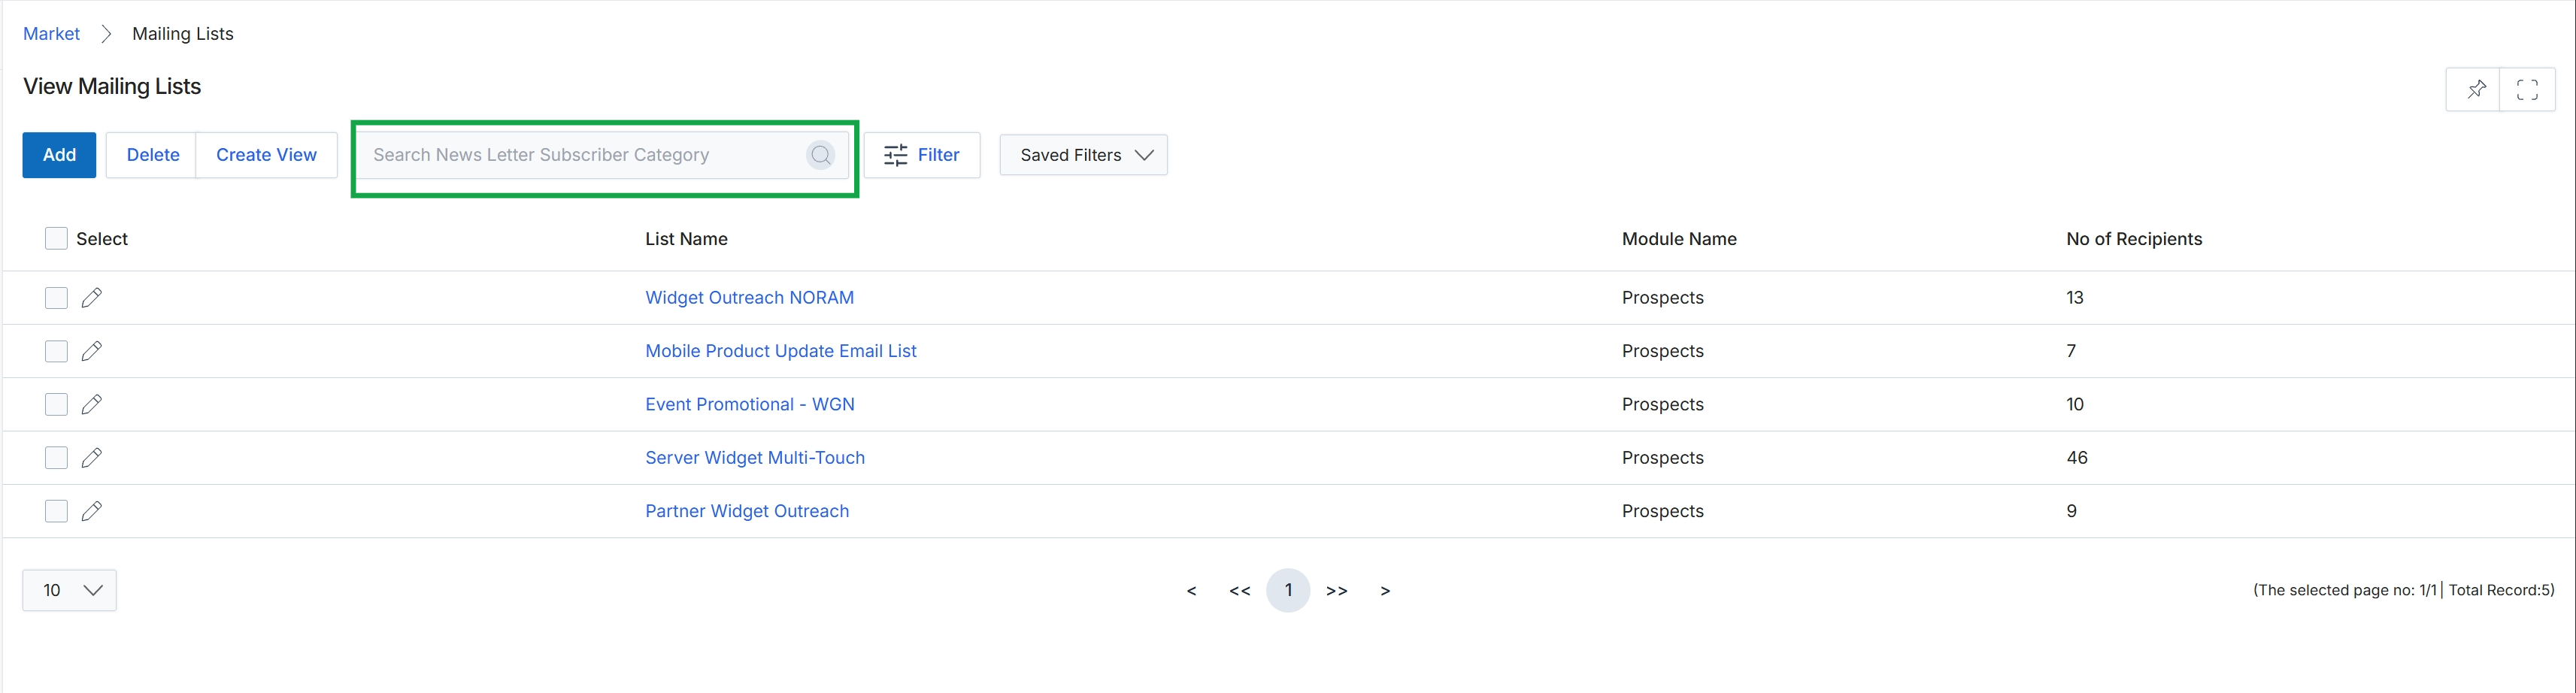Edit Widget Outreach NORAM with pencil icon
This screenshot has height=693, width=2576.
pos(92,298)
